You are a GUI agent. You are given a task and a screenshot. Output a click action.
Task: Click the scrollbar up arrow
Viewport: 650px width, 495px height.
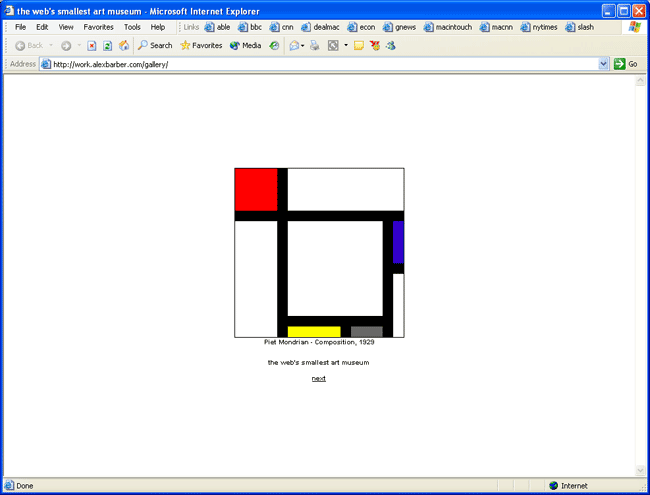[640, 80]
